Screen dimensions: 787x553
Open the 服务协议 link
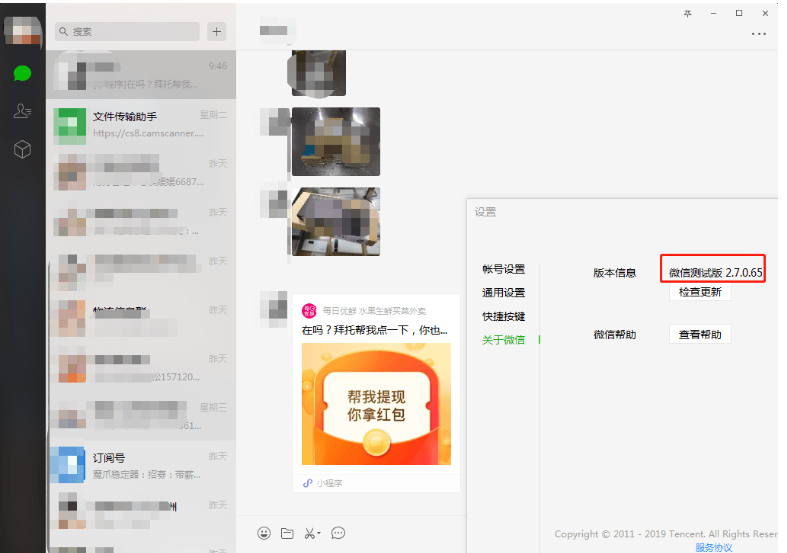[x=714, y=547]
